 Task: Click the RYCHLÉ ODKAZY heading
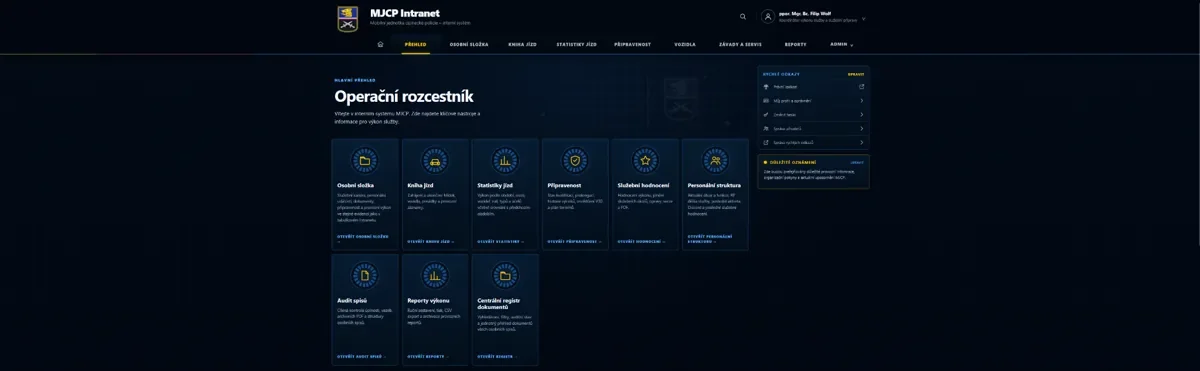coord(781,74)
